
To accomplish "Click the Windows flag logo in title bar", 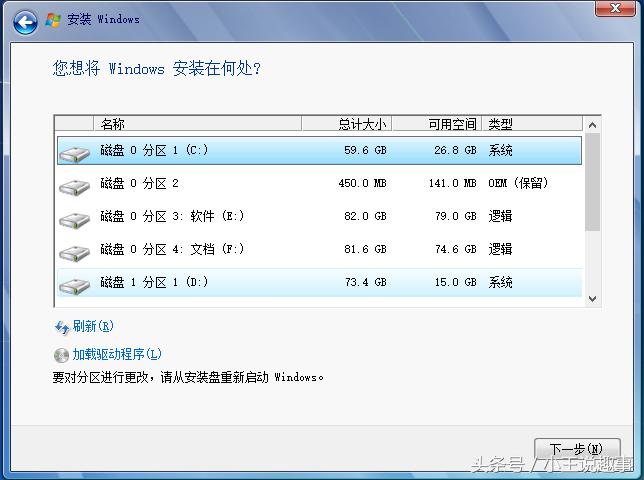I will coord(53,20).
